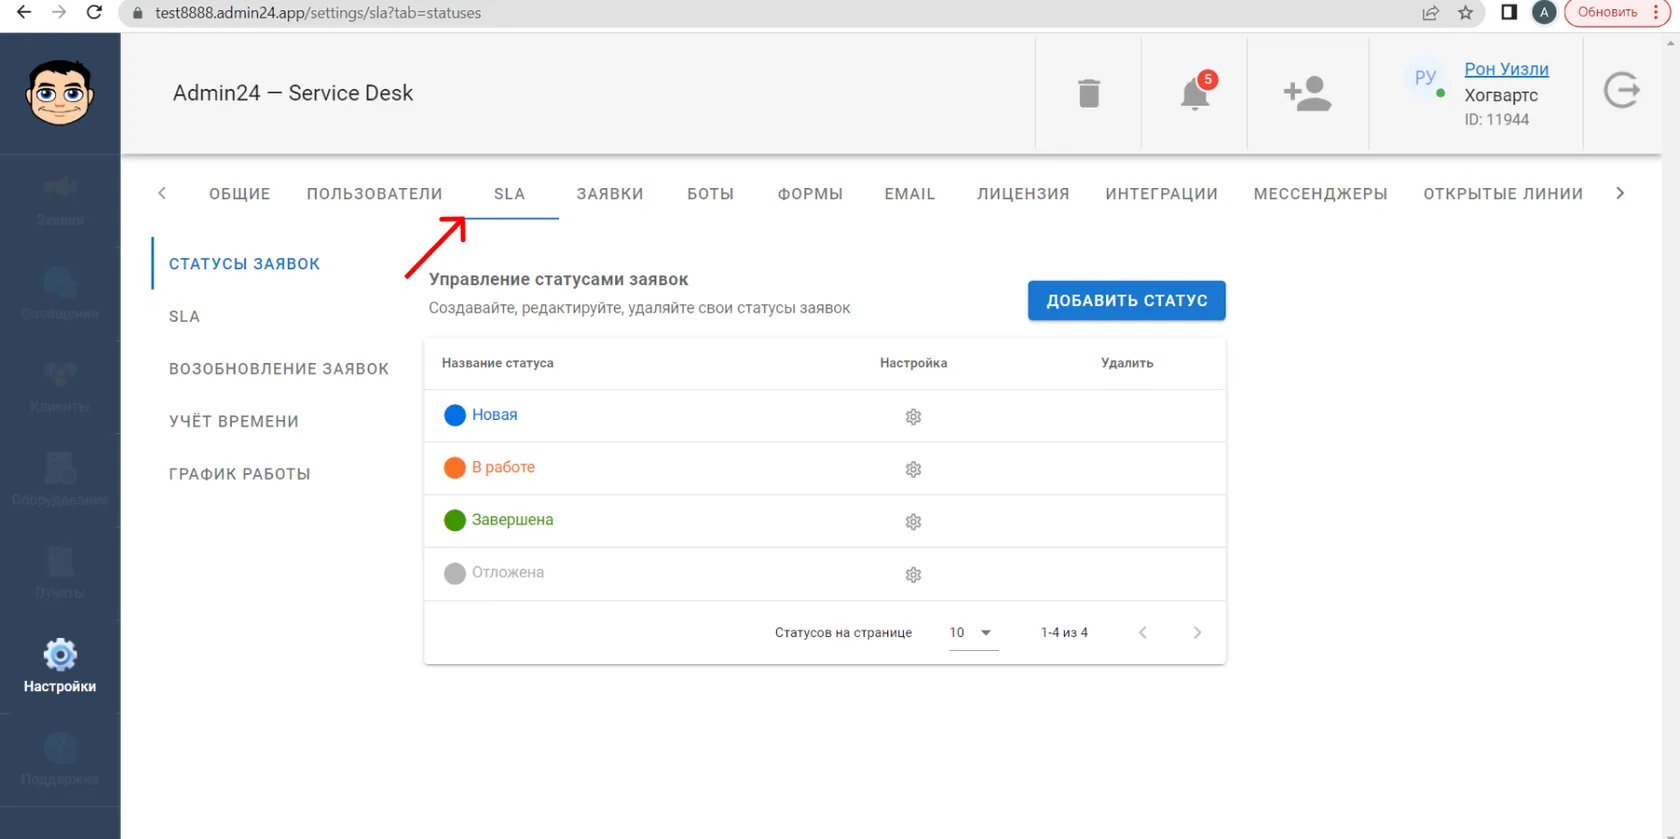This screenshot has height=839, width=1680.
Task: Open Настройки in the left sidebar
Action: click(x=60, y=666)
